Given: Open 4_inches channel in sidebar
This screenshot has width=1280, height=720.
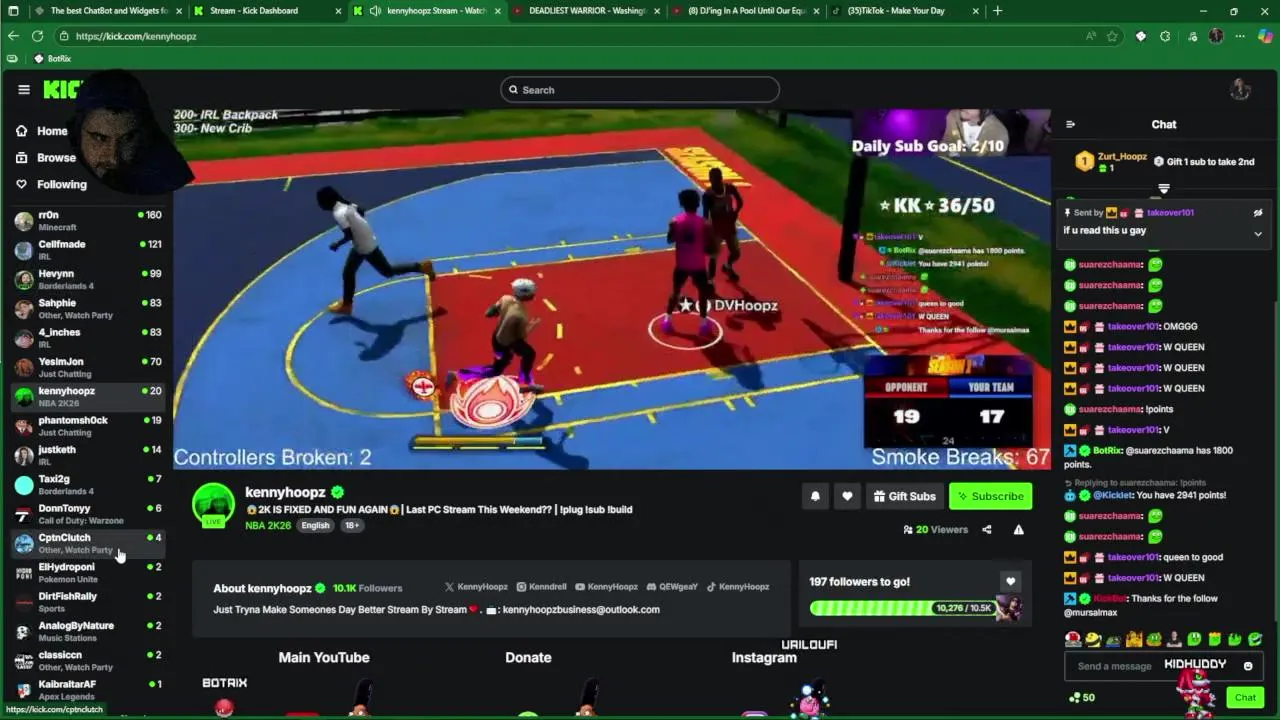Looking at the screenshot, I should pyautogui.click(x=87, y=337).
